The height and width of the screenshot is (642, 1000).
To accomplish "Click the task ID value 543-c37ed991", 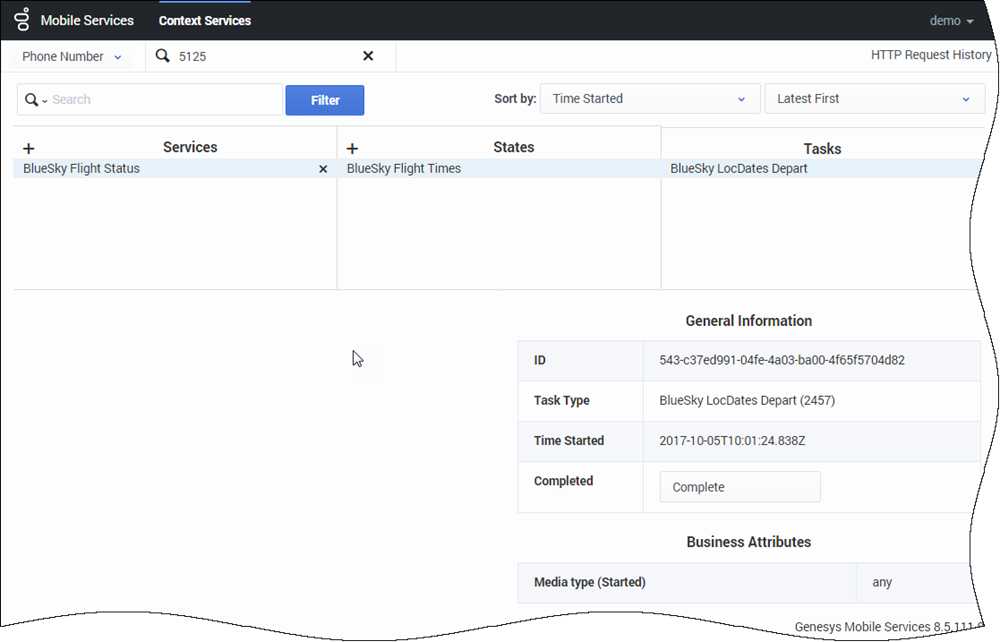I will [x=782, y=360].
